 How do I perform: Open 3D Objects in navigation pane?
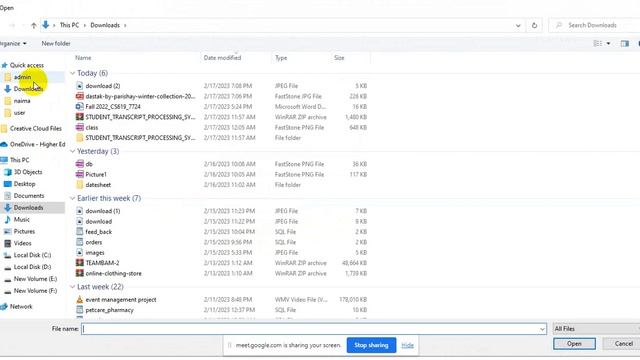[x=28, y=172]
